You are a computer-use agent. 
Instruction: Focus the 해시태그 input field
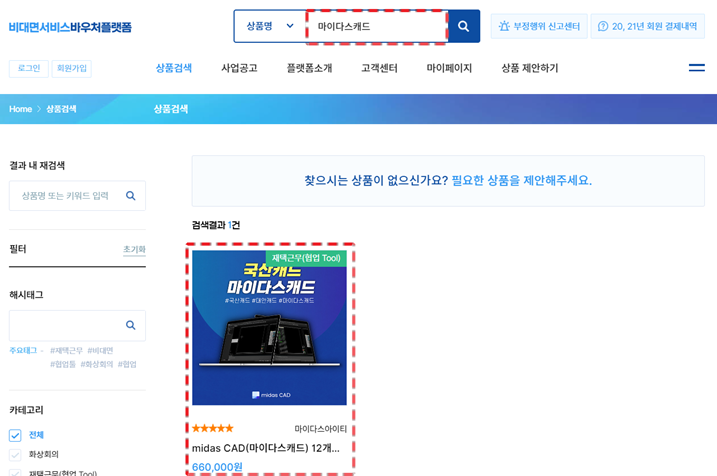pos(77,326)
